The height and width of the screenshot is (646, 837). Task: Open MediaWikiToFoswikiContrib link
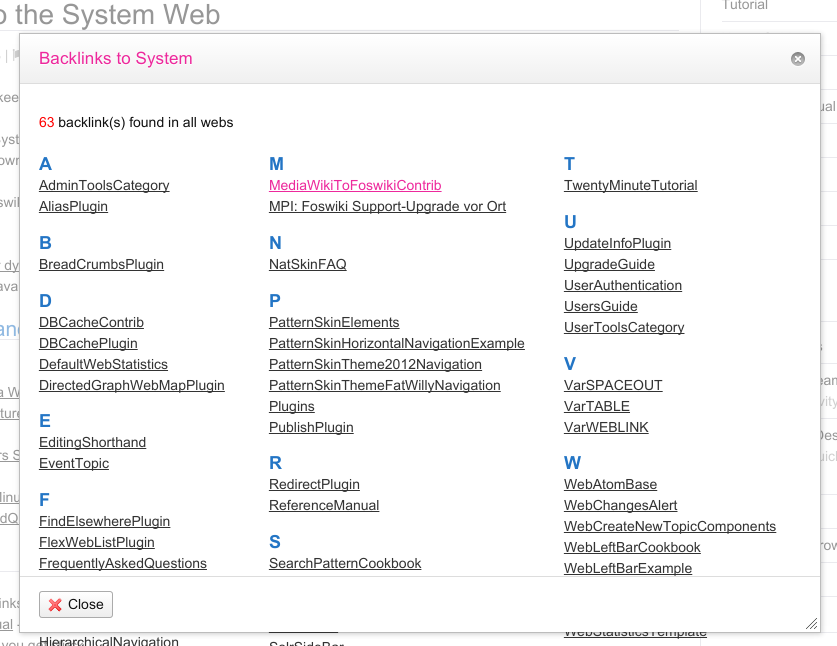(355, 185)
